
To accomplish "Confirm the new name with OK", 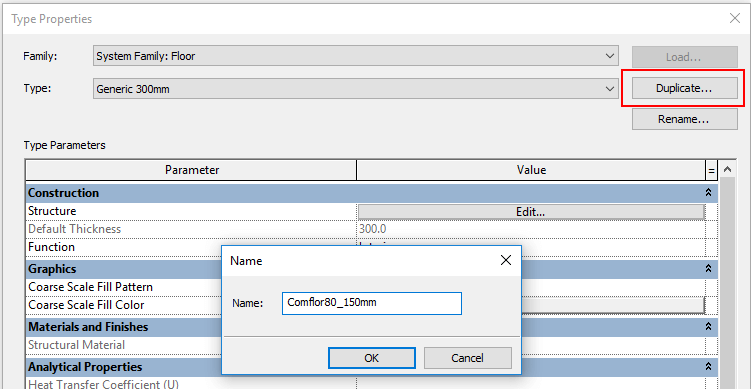I will (372, 358).
